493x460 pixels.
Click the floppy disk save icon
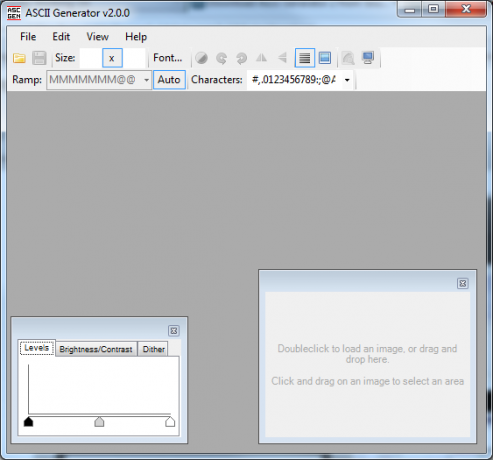pos(39,58)
